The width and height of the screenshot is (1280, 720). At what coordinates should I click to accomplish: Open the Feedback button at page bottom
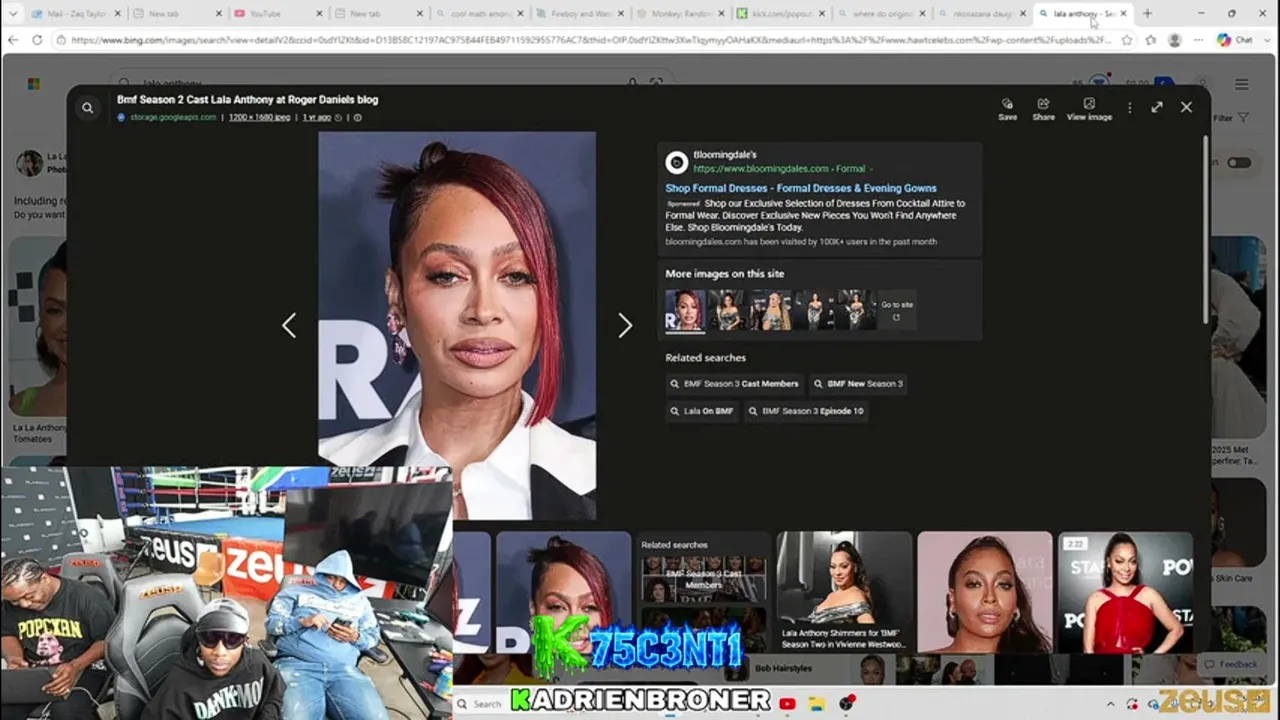1230,664
